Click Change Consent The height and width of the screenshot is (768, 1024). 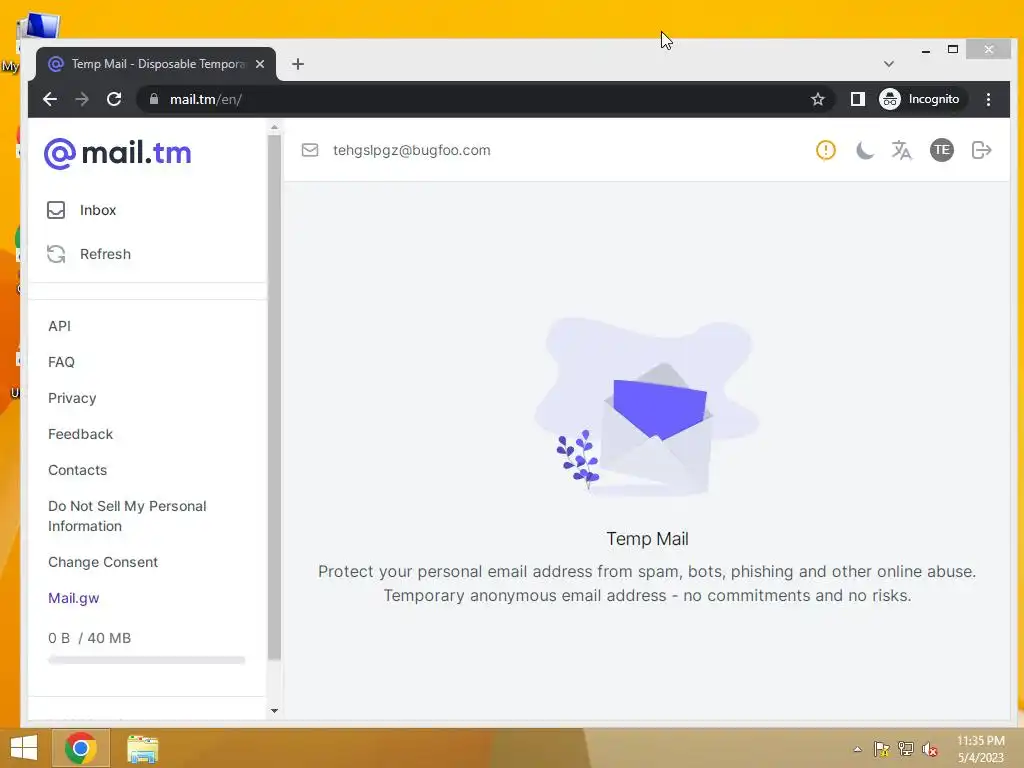pos(103,562)
